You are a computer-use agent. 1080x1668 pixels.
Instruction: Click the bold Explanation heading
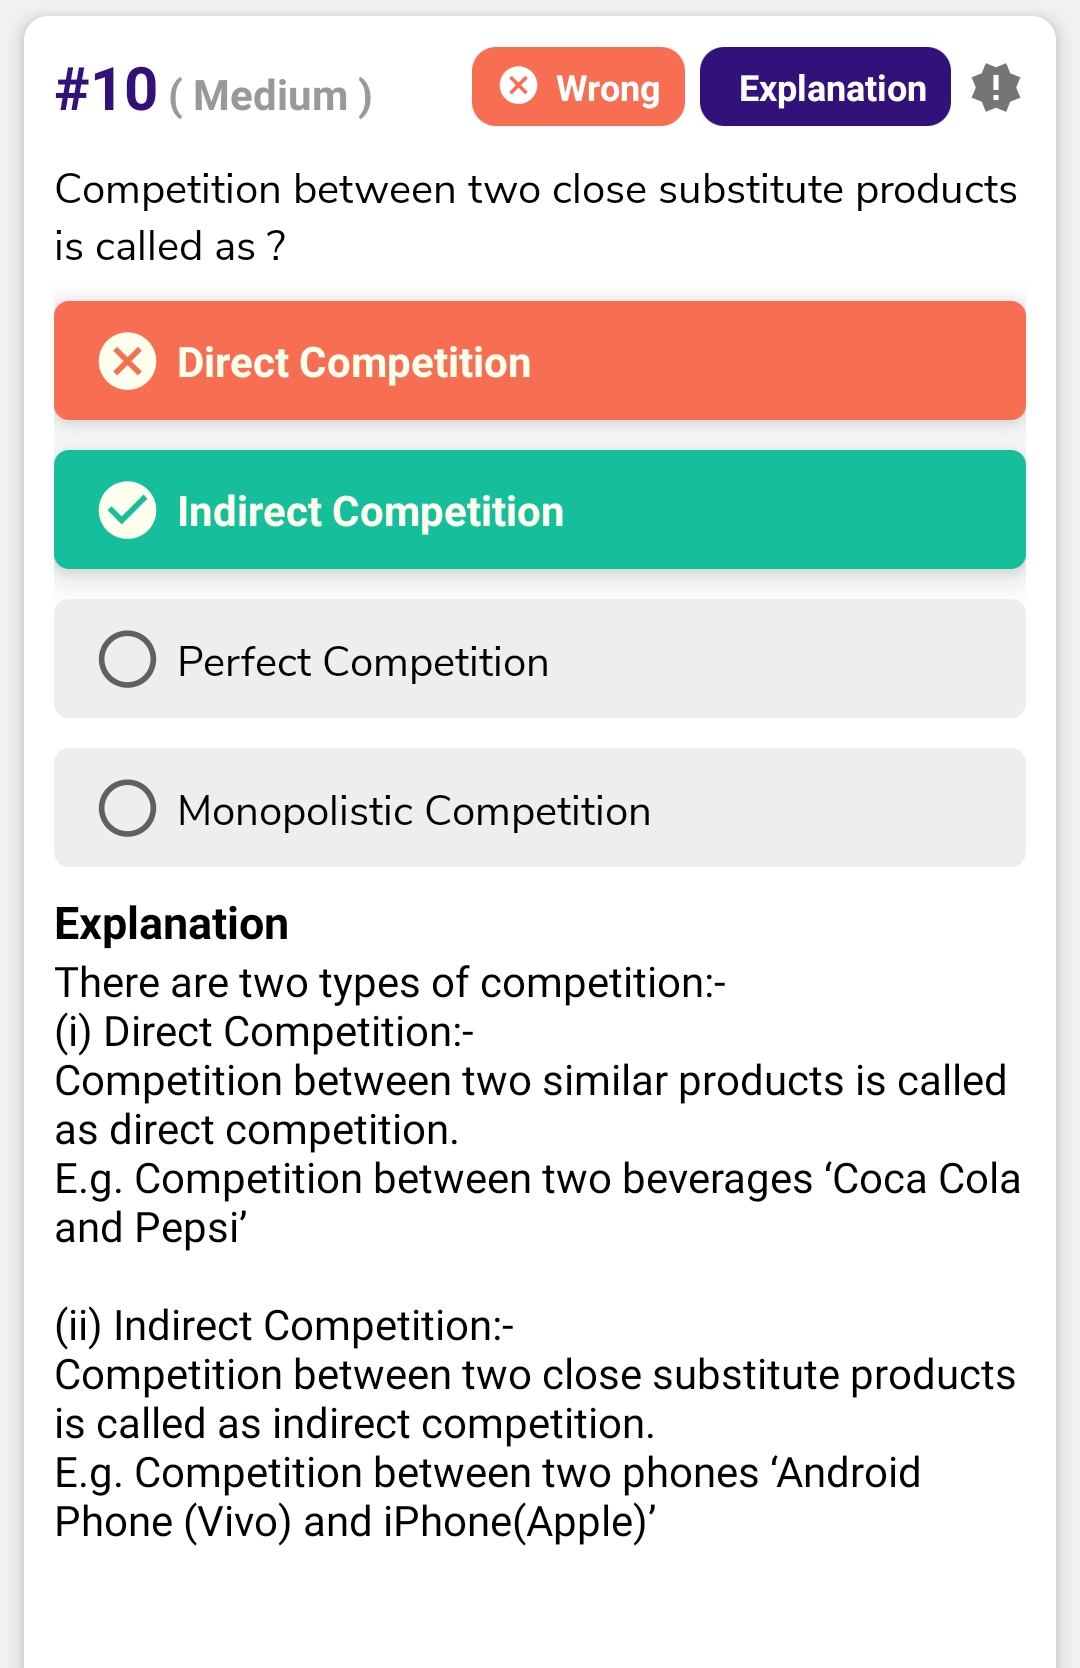click(171, 924)
